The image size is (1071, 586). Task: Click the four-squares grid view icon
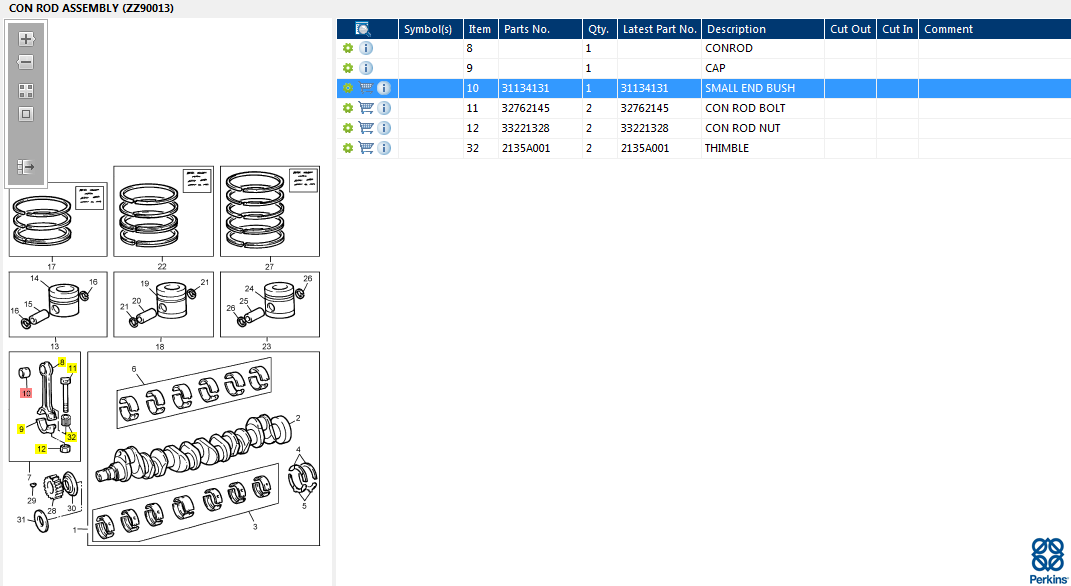(26, 91)
